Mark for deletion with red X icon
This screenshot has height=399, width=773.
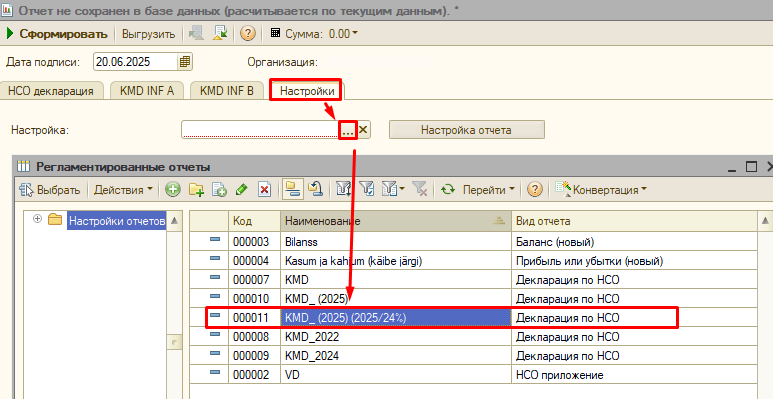[x=265, y=190]
